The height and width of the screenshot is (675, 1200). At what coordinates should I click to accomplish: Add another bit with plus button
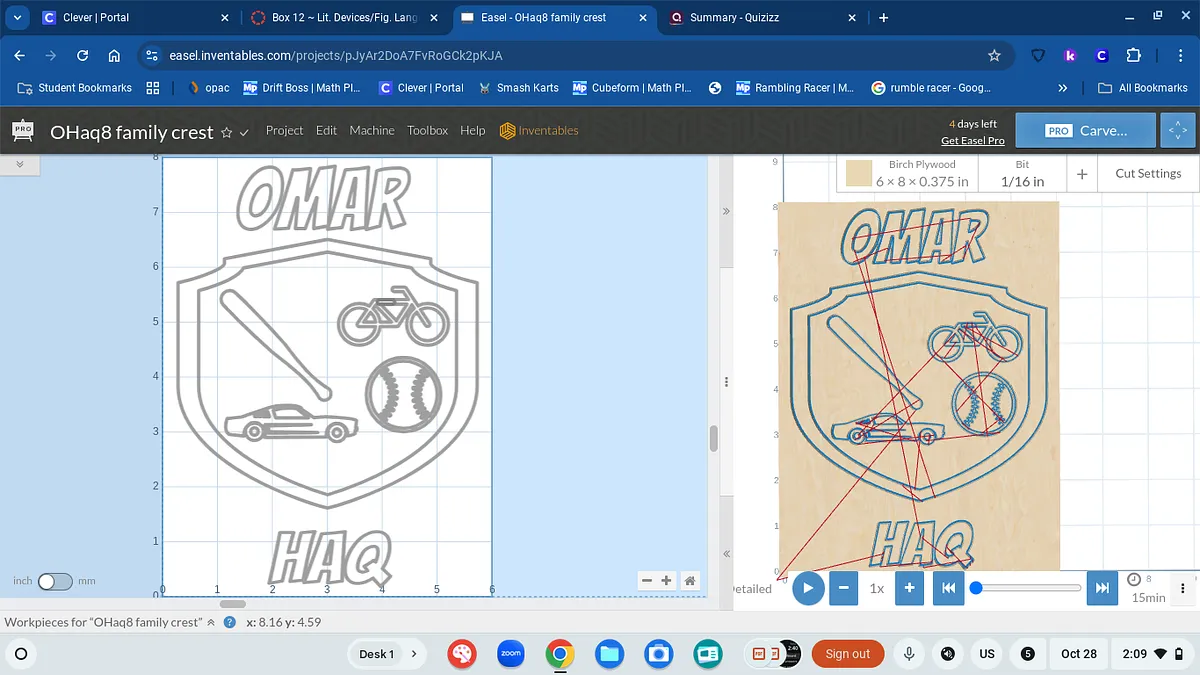pos(1082,174)
